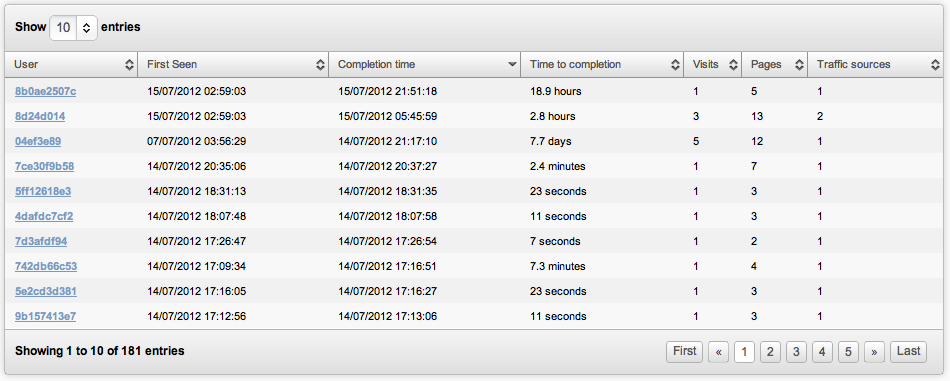Toggle Completion time descending sort arrow

tap(512, 65)
